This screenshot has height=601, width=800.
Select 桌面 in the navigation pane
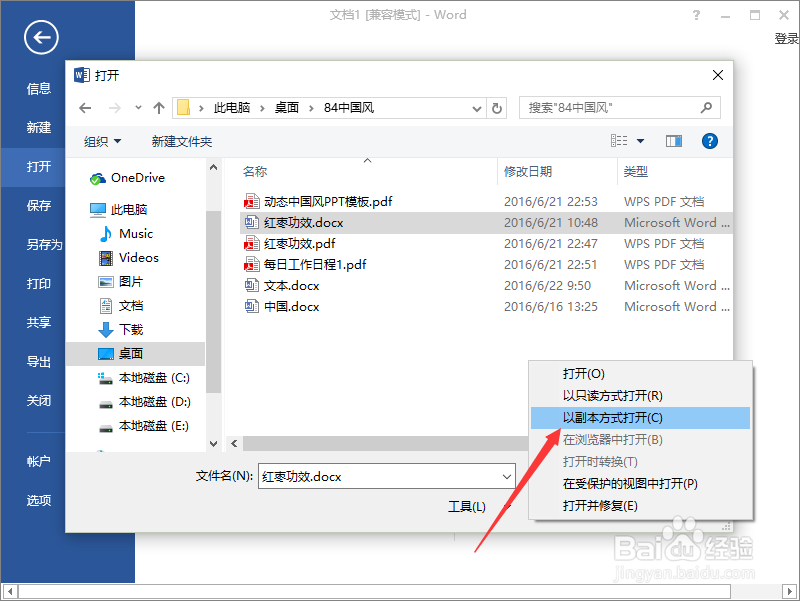(x=135, y=354)
